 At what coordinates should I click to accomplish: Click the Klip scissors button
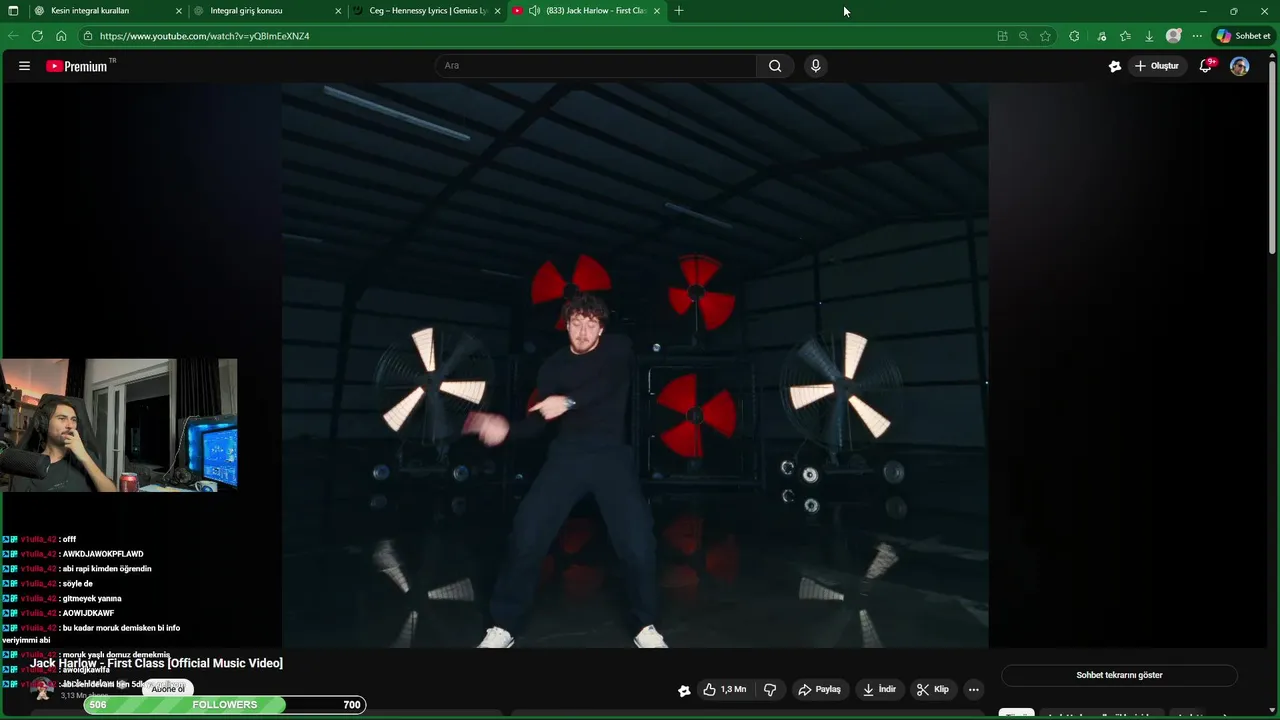[x=933, y=689]
